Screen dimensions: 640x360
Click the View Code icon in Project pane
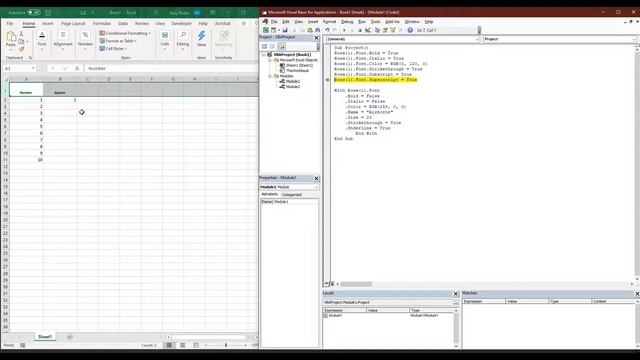(x=264, y=47)
